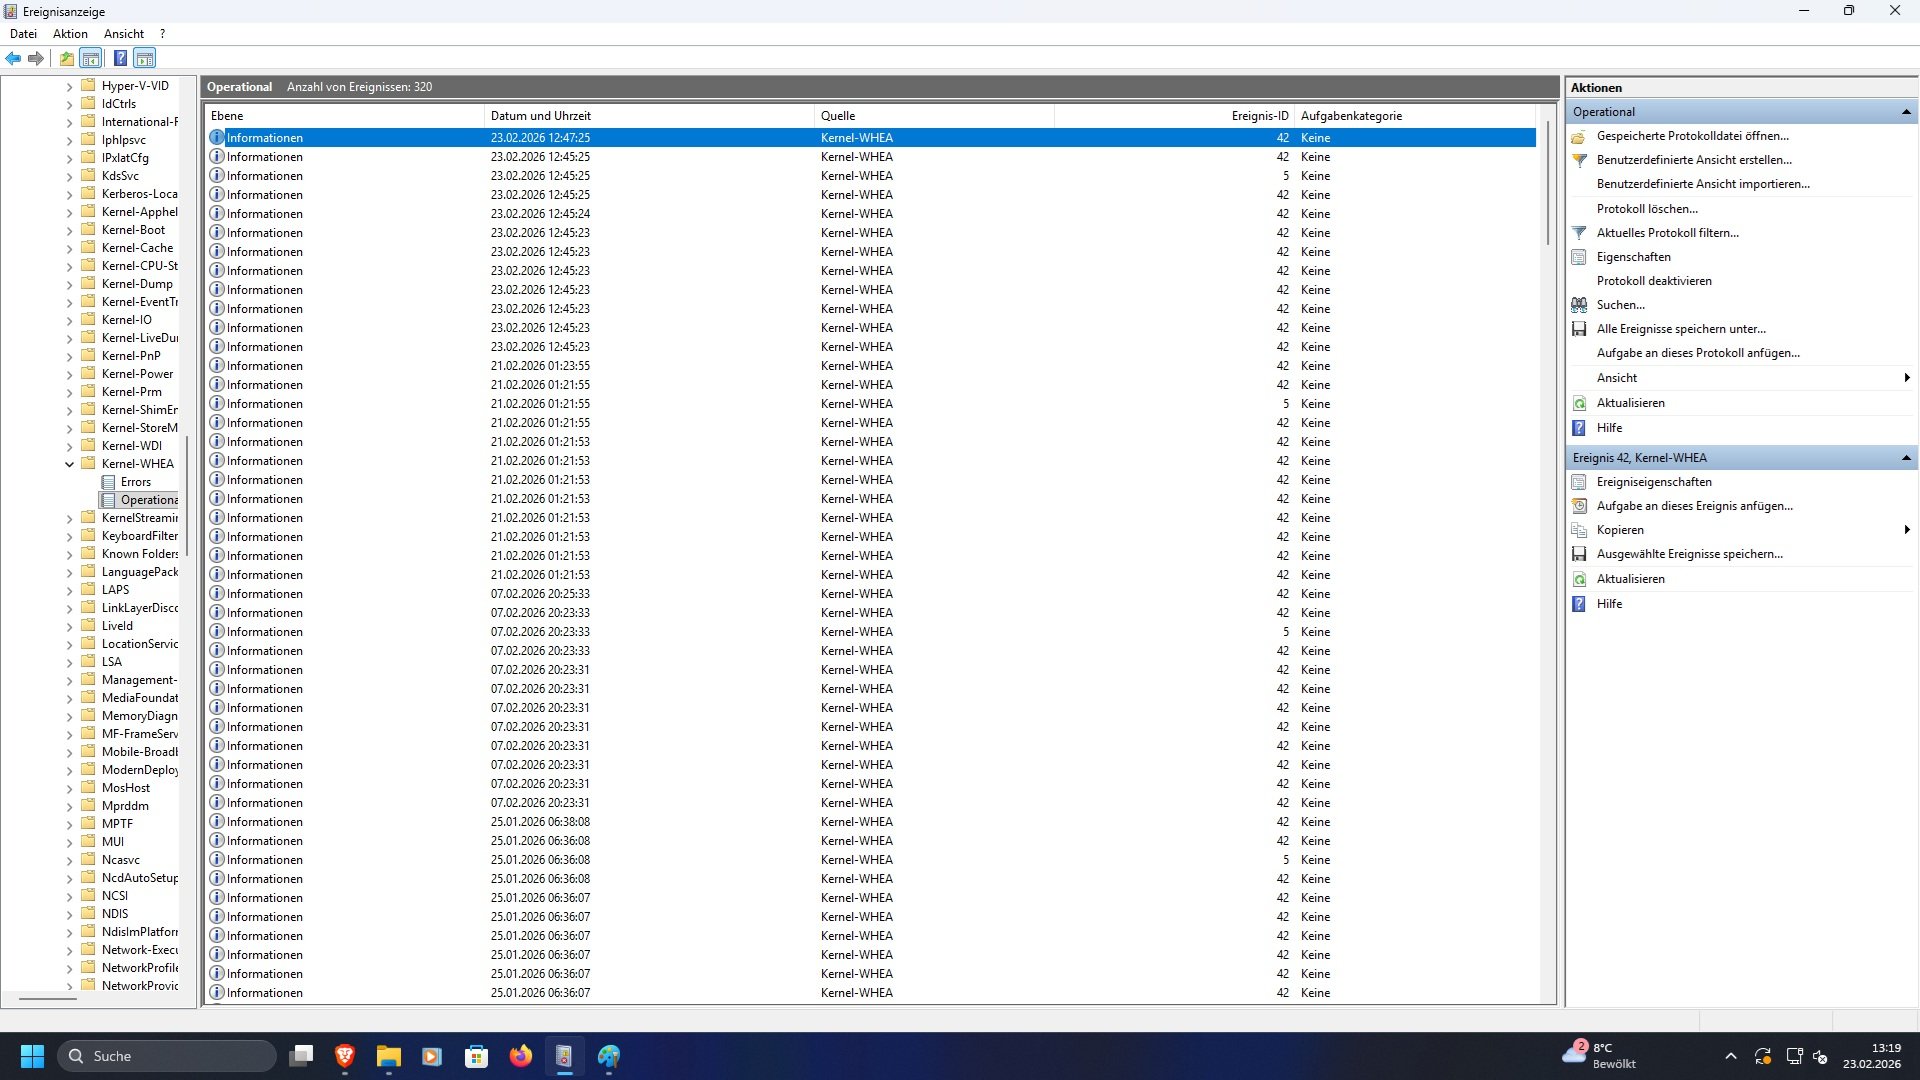Click the forward arrow toolbar icon
Image resolution: width=1920 pixels, height=1080 pixels.
pyautogui.click(x=36, y=58)
